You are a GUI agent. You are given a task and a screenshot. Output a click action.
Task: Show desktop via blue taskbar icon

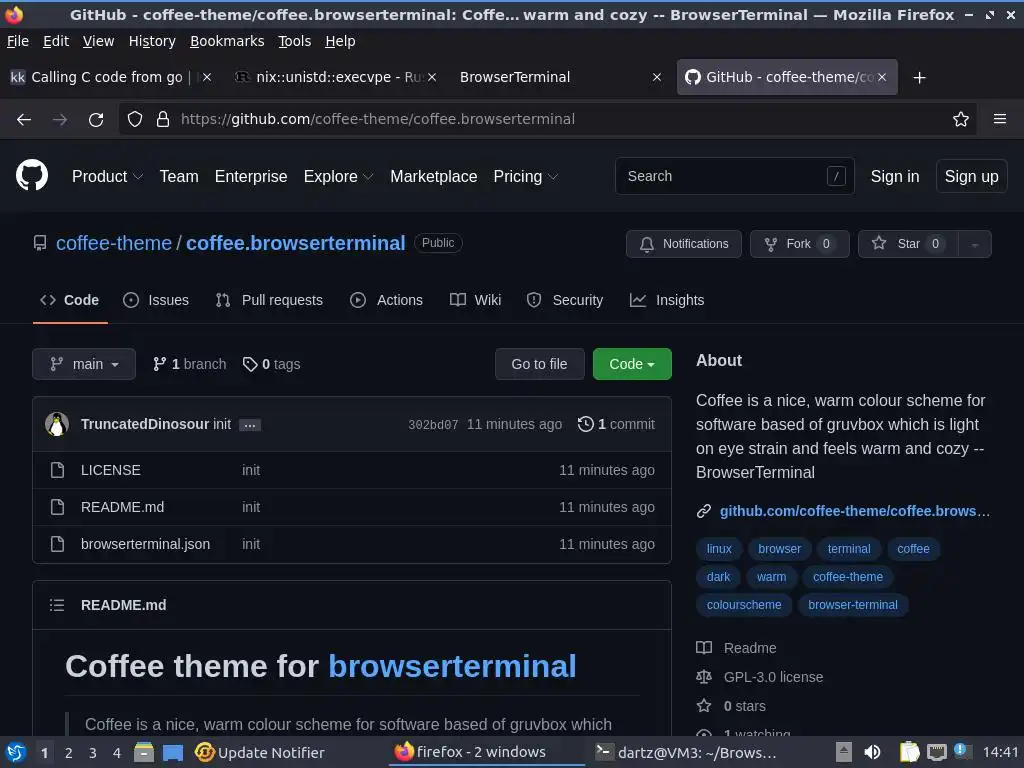point(172,752)
